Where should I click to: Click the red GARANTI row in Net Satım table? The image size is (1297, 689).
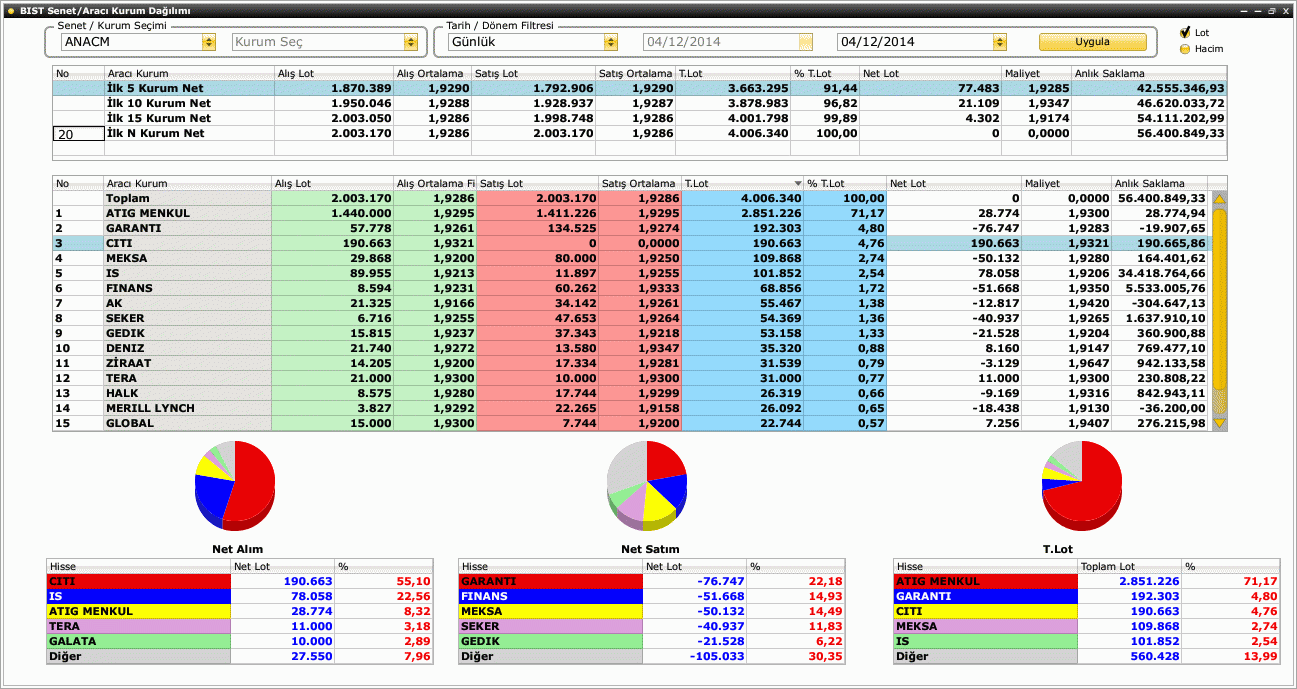tap(651, 581)
